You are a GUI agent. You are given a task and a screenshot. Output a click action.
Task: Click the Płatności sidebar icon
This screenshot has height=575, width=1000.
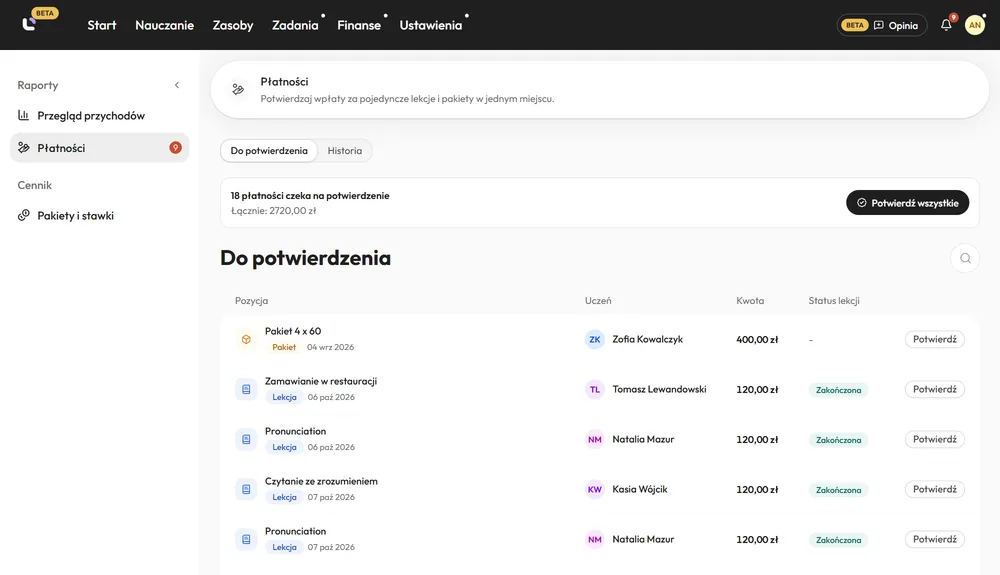coord(24,148)
